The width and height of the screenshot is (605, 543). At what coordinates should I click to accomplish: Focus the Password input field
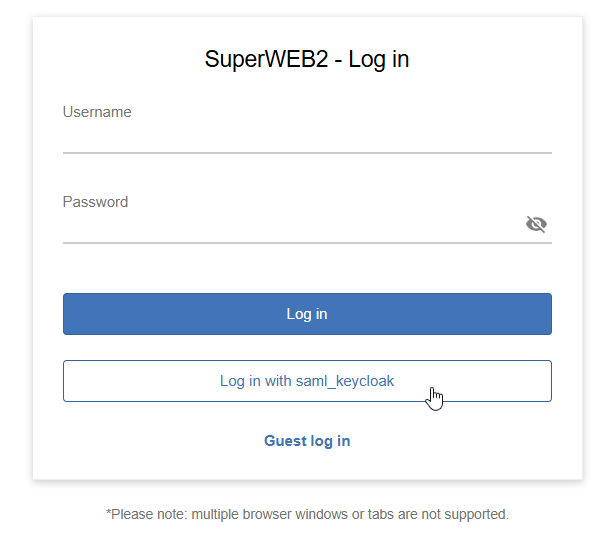[x=290, y=227]
